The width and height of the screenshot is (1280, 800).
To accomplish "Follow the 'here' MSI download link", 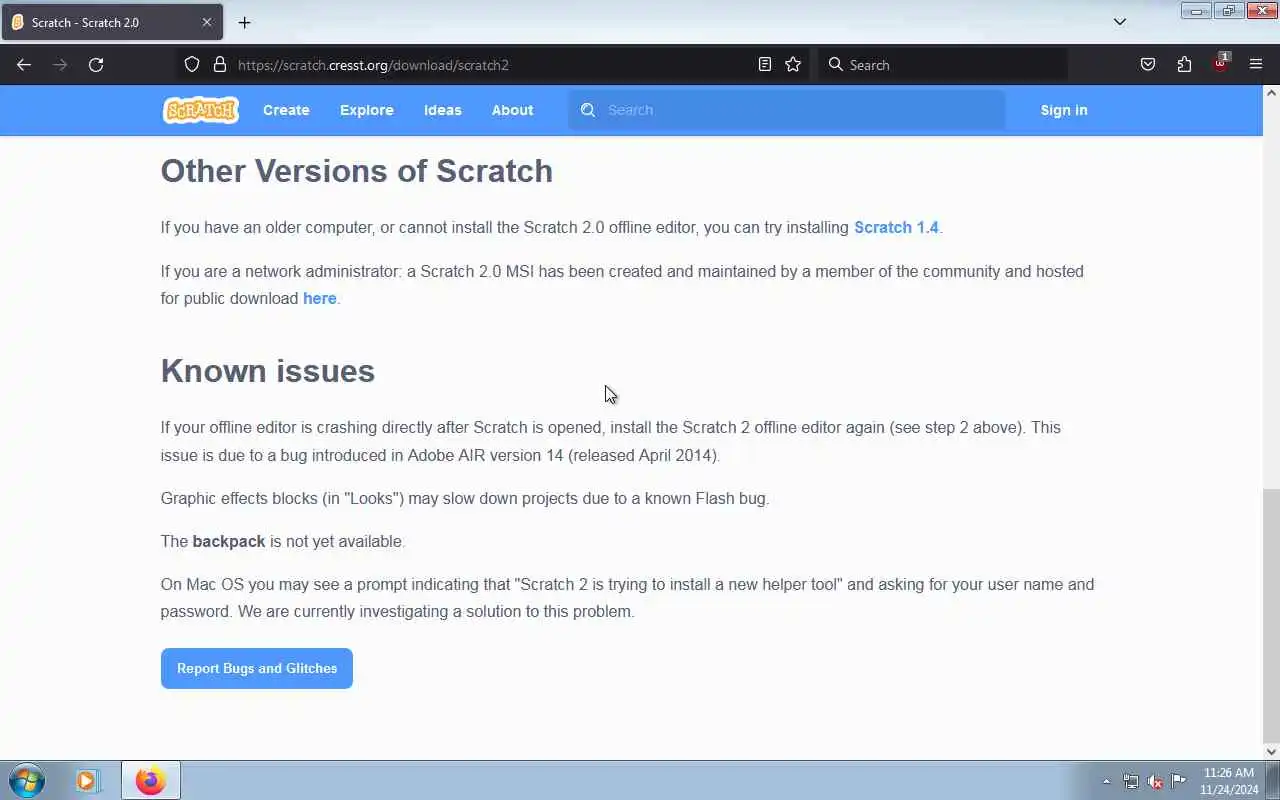I will [320, 298].
